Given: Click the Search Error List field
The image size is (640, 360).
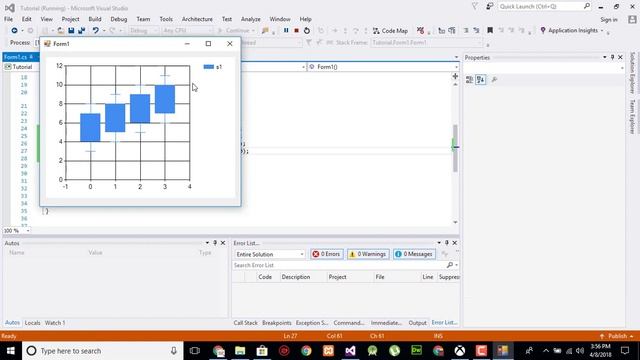Looking at the screenshot, I should tap(345, 265).
